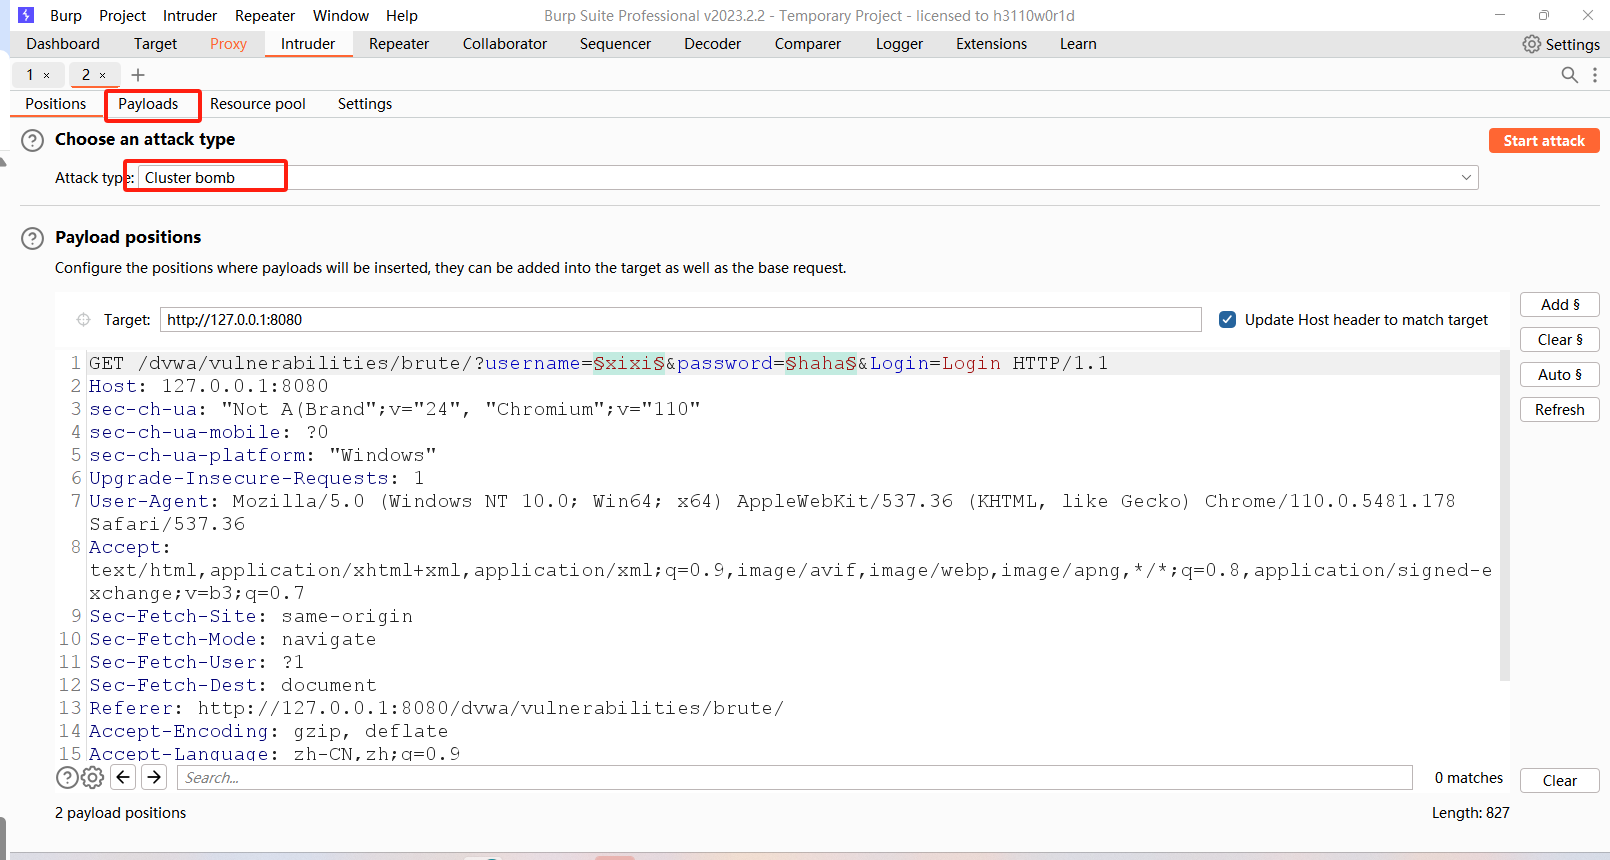This screenshot has width=1610, height=860.
Task: Click the 'Length: 827' status text
Action: click(1470, 813)
